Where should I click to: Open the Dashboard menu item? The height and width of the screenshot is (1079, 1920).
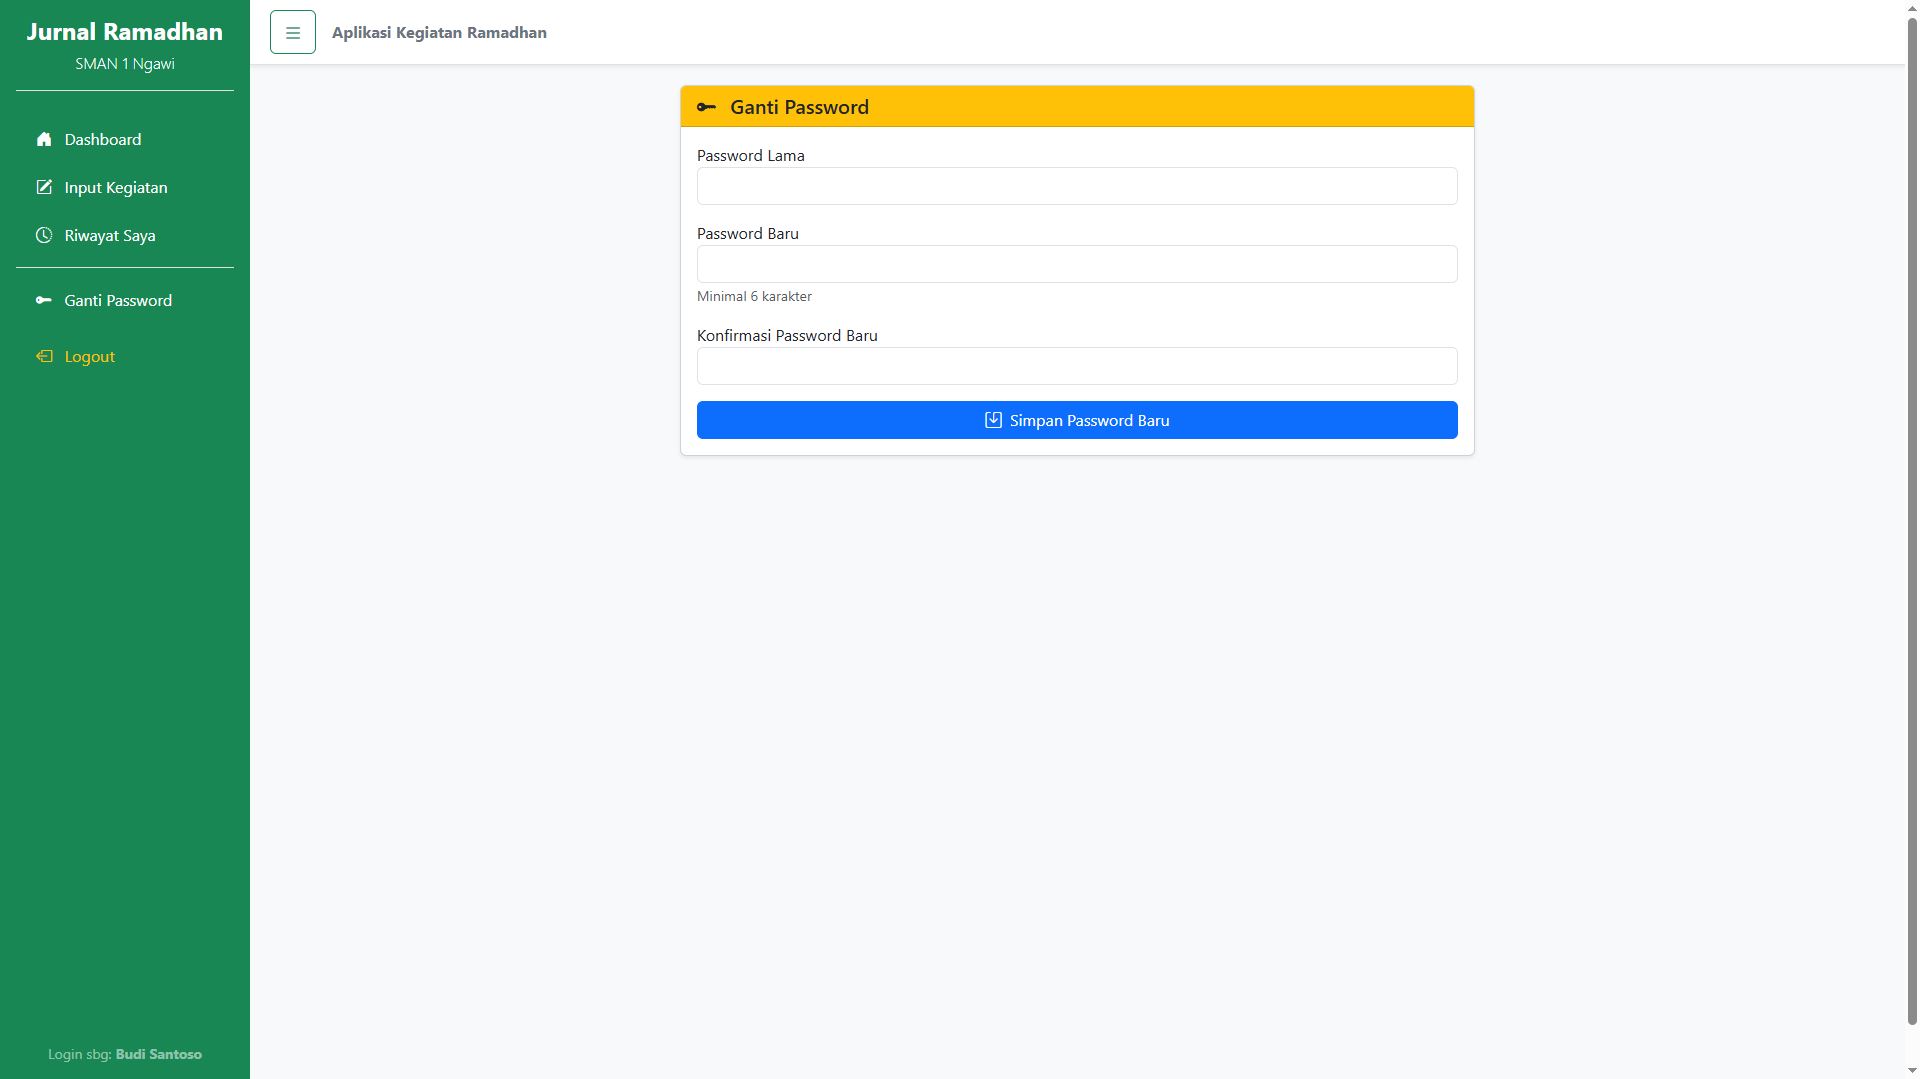(x=103, y=139)
